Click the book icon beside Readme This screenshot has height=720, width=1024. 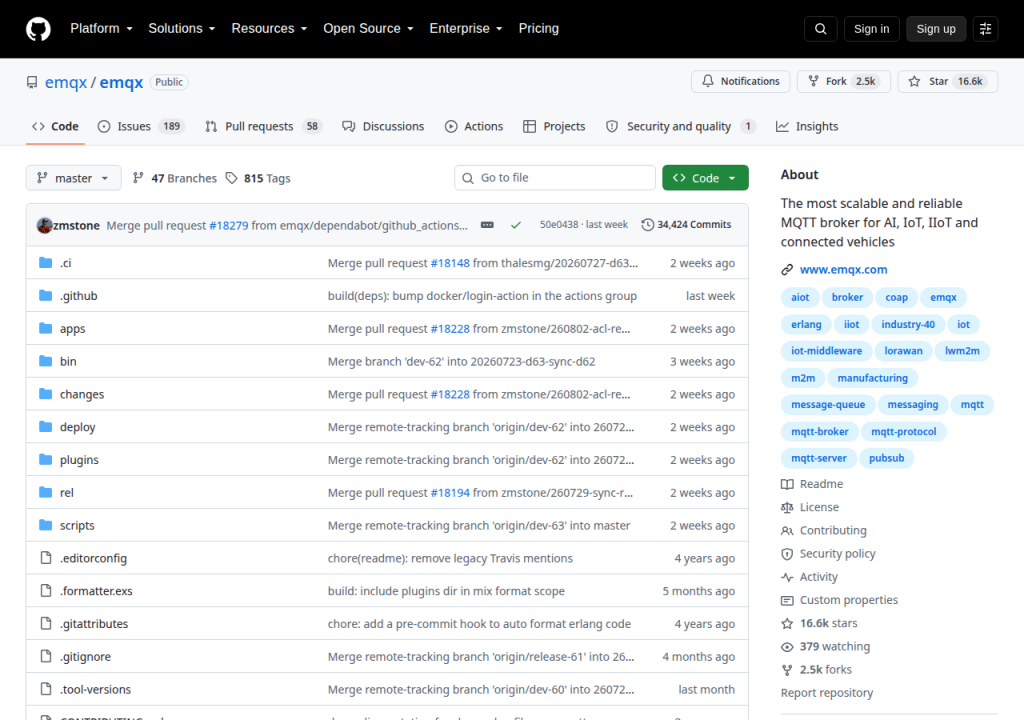click(x=787, y=484)
